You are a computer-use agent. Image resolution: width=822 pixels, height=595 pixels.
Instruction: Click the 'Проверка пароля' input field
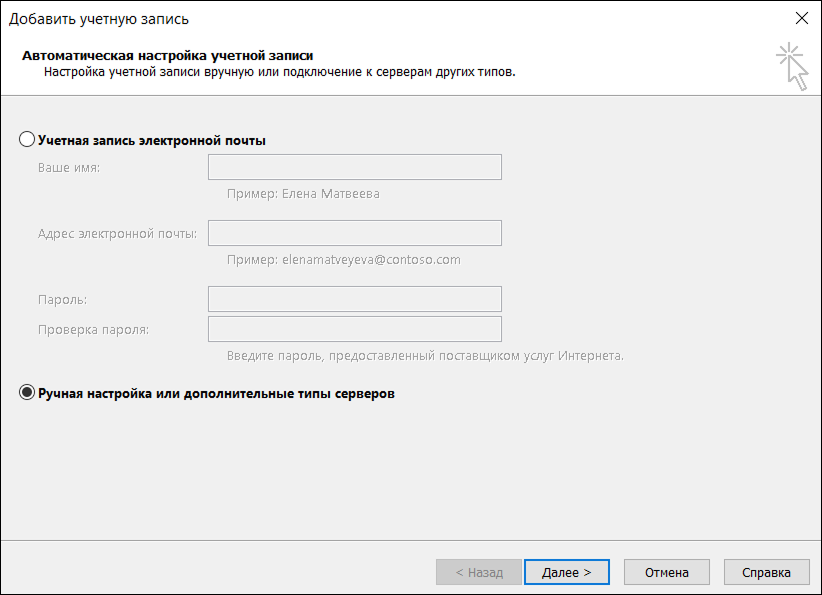[354, 329]
